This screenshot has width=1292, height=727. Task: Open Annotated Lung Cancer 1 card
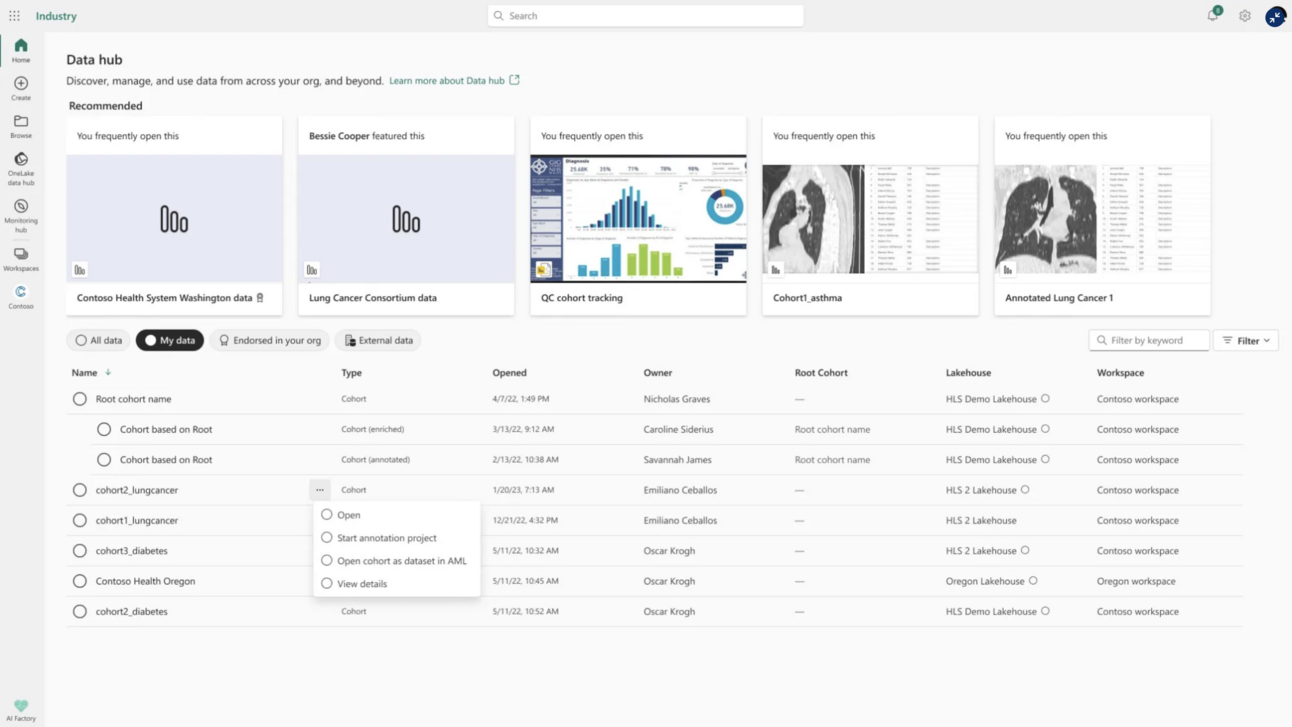coord(1102,216)
